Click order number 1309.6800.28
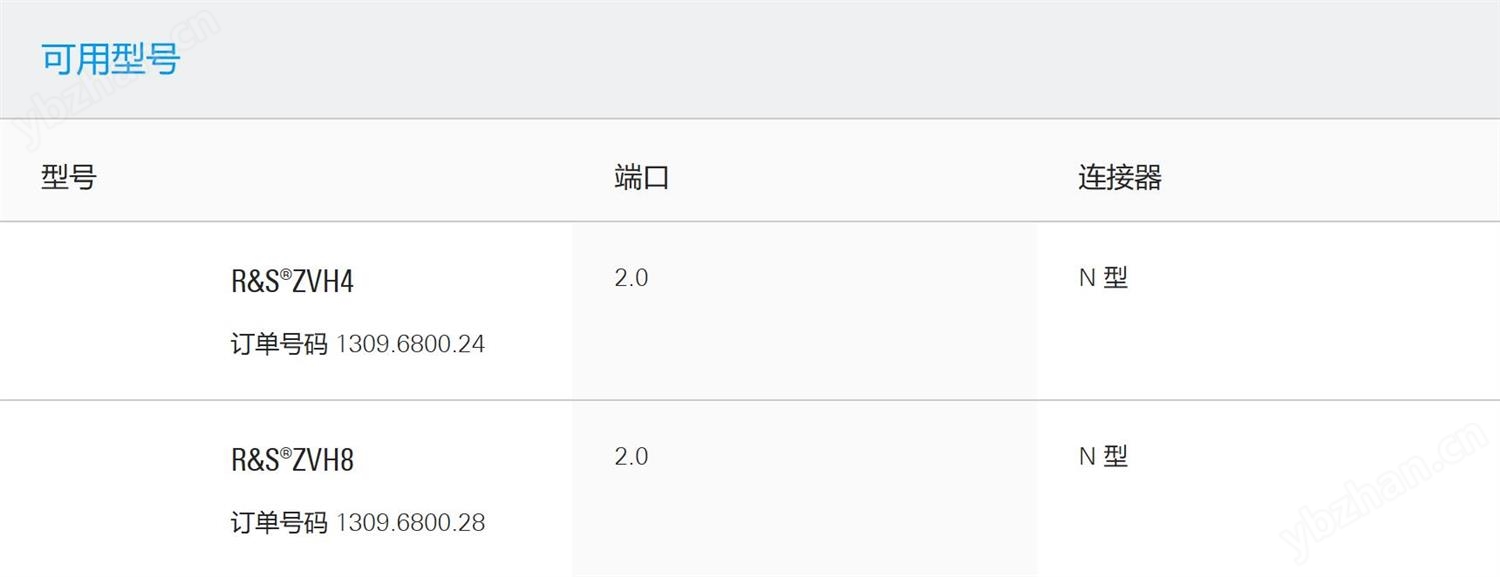The width and height of the screenshot is (1500, 577). (410, 523)
